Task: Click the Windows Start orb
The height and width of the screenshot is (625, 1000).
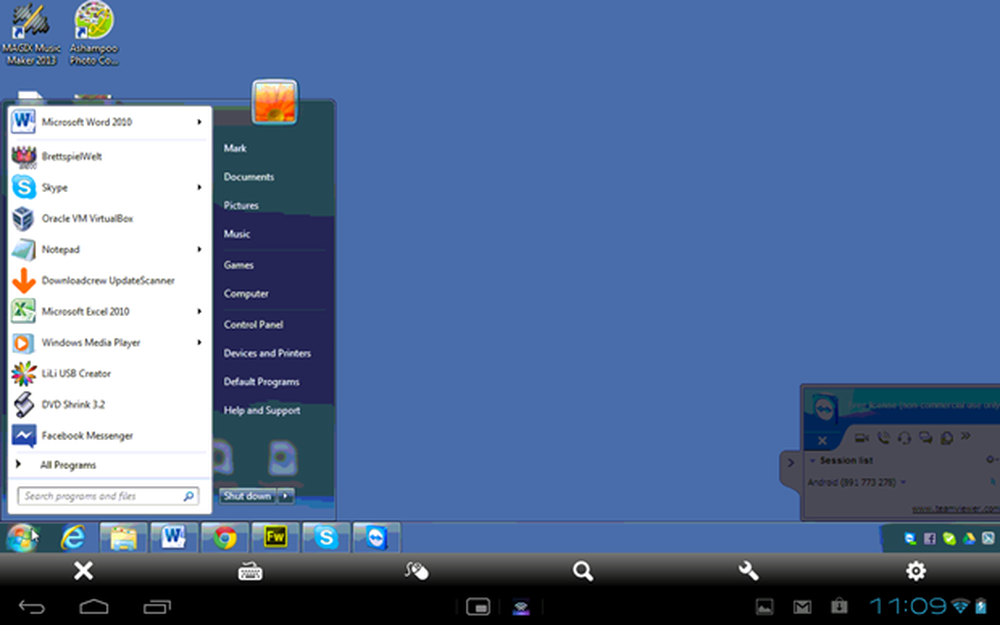Action: 21,538
